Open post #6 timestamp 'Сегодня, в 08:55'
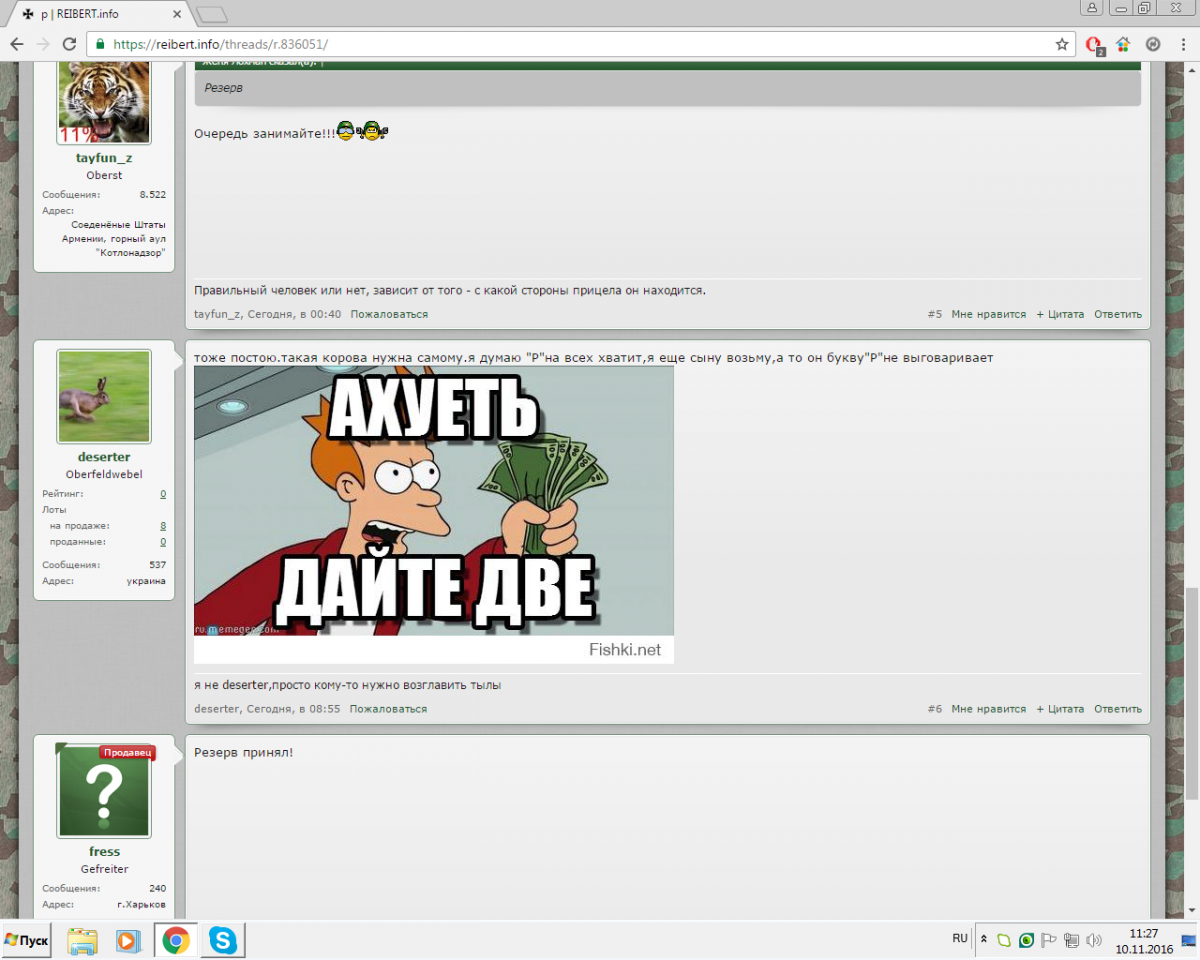 (293, 709)
